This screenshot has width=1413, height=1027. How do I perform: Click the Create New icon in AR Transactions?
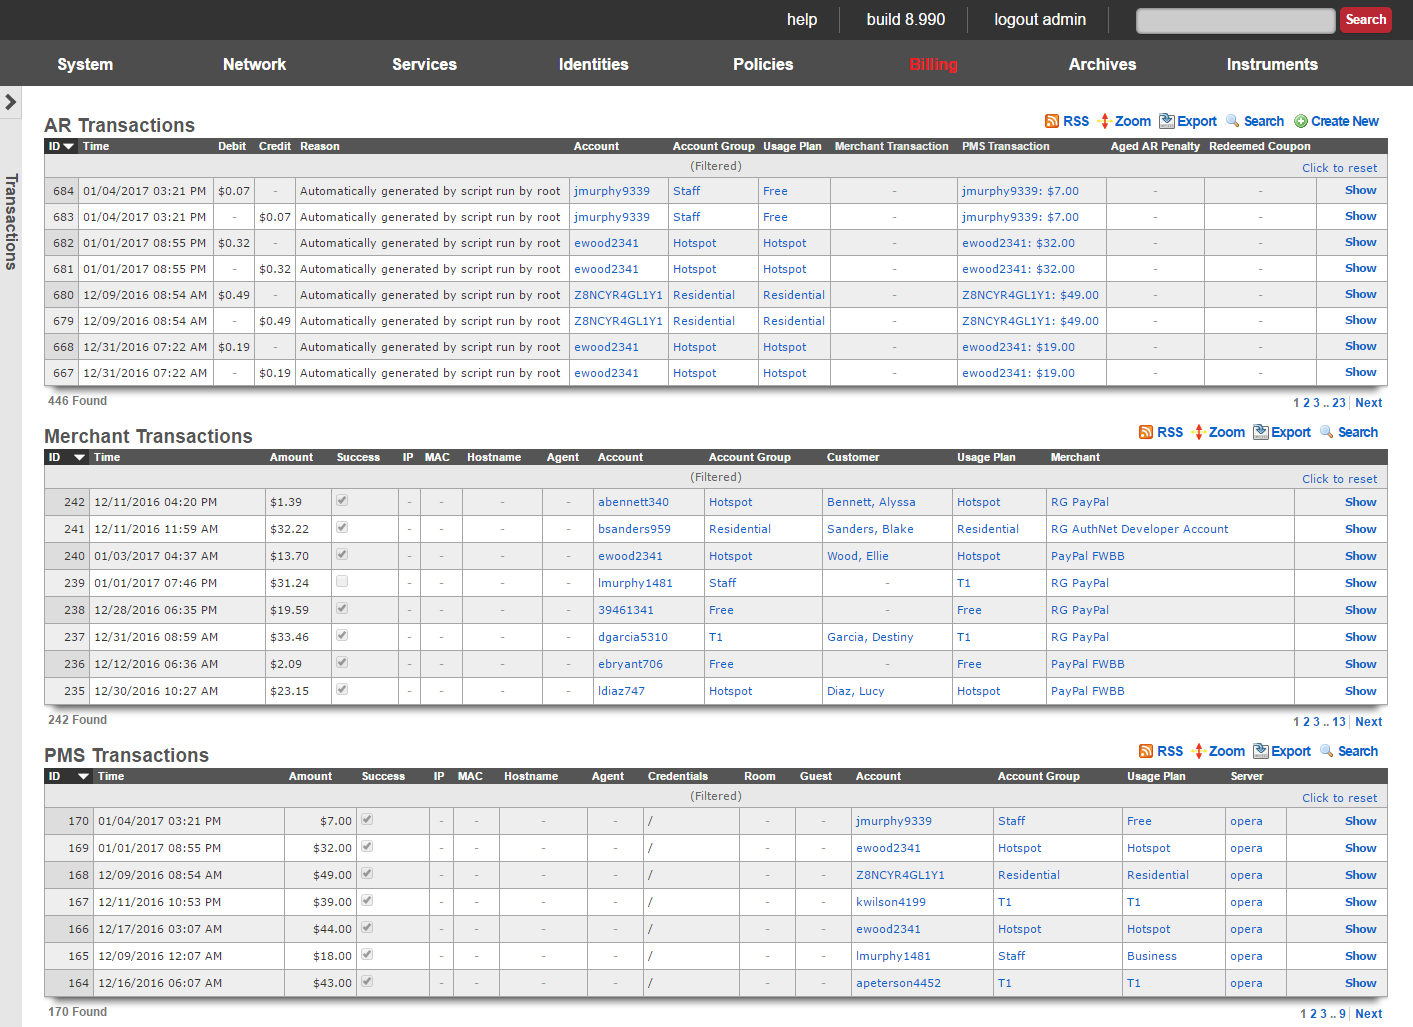tap(1300, 121)
